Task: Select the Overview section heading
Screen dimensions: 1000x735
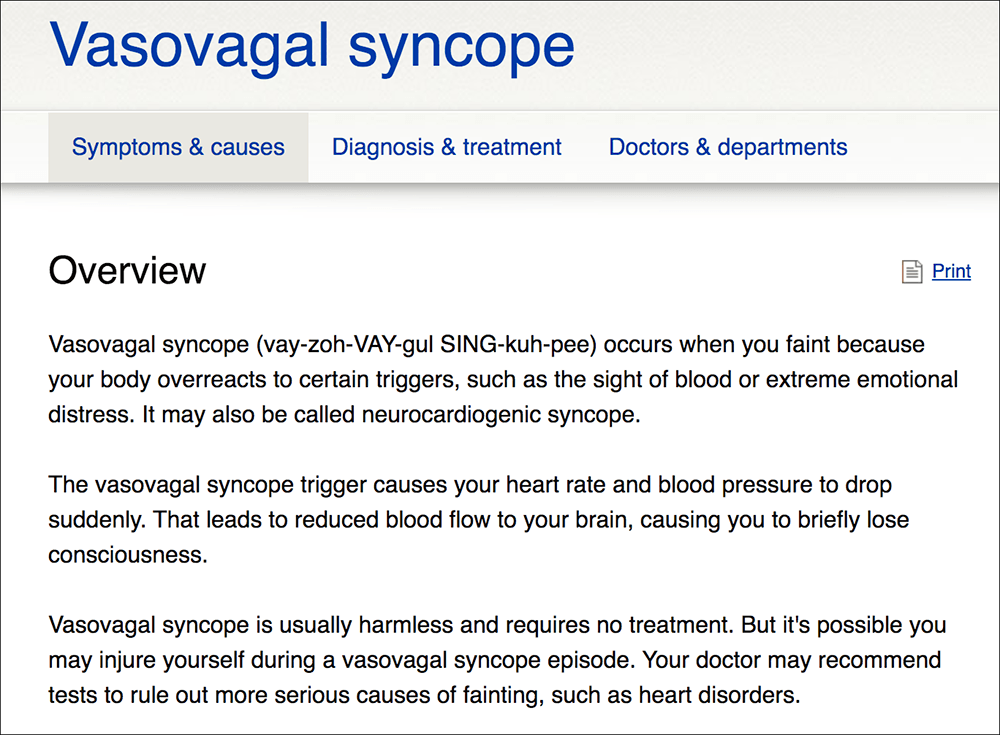Action: (127, 271)
